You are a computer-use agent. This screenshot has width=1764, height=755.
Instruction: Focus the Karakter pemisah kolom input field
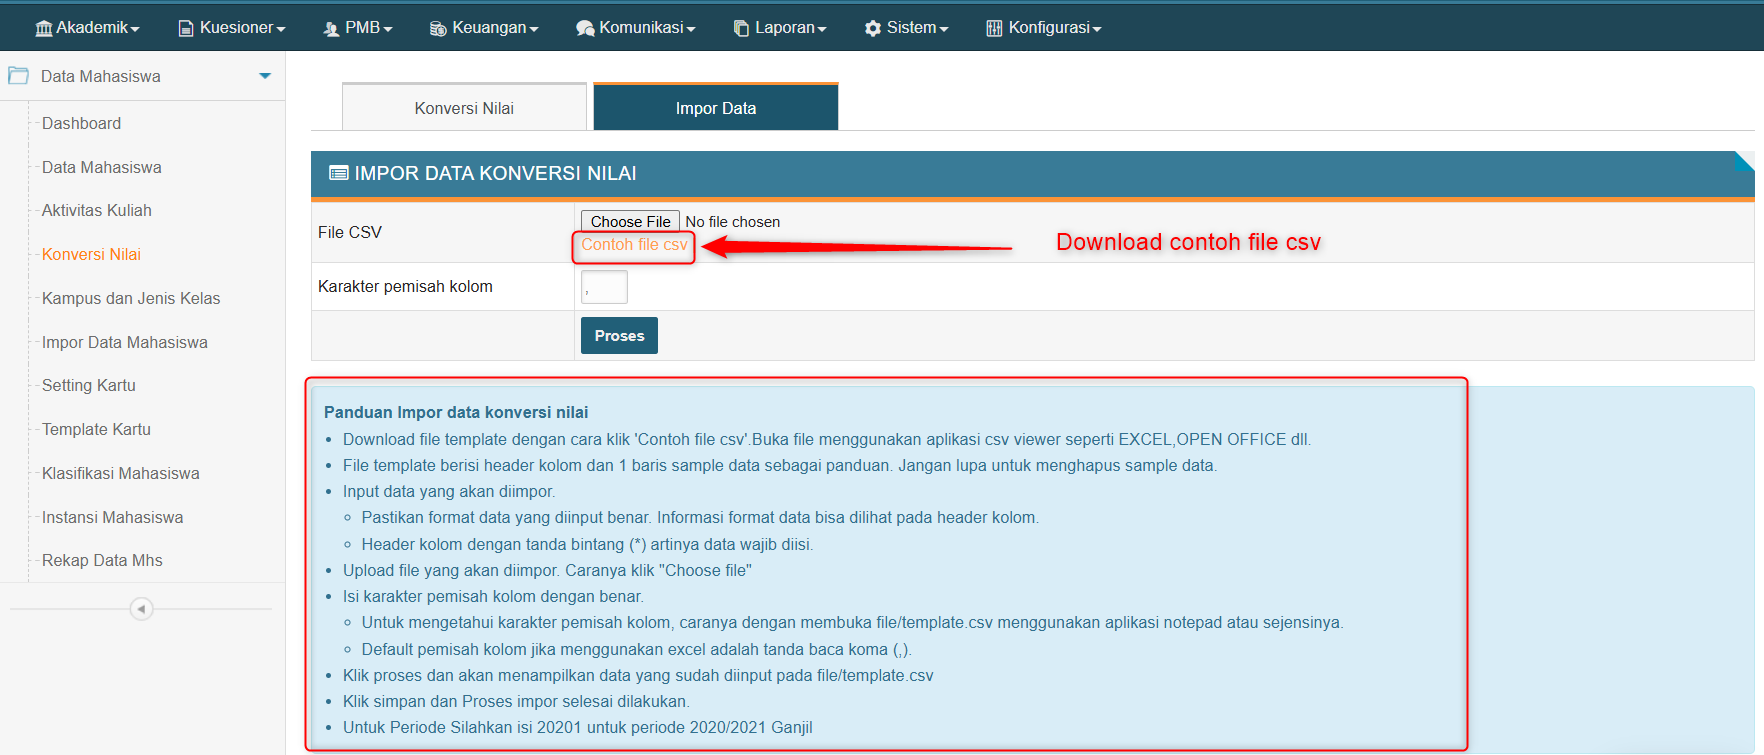[604, 287]
